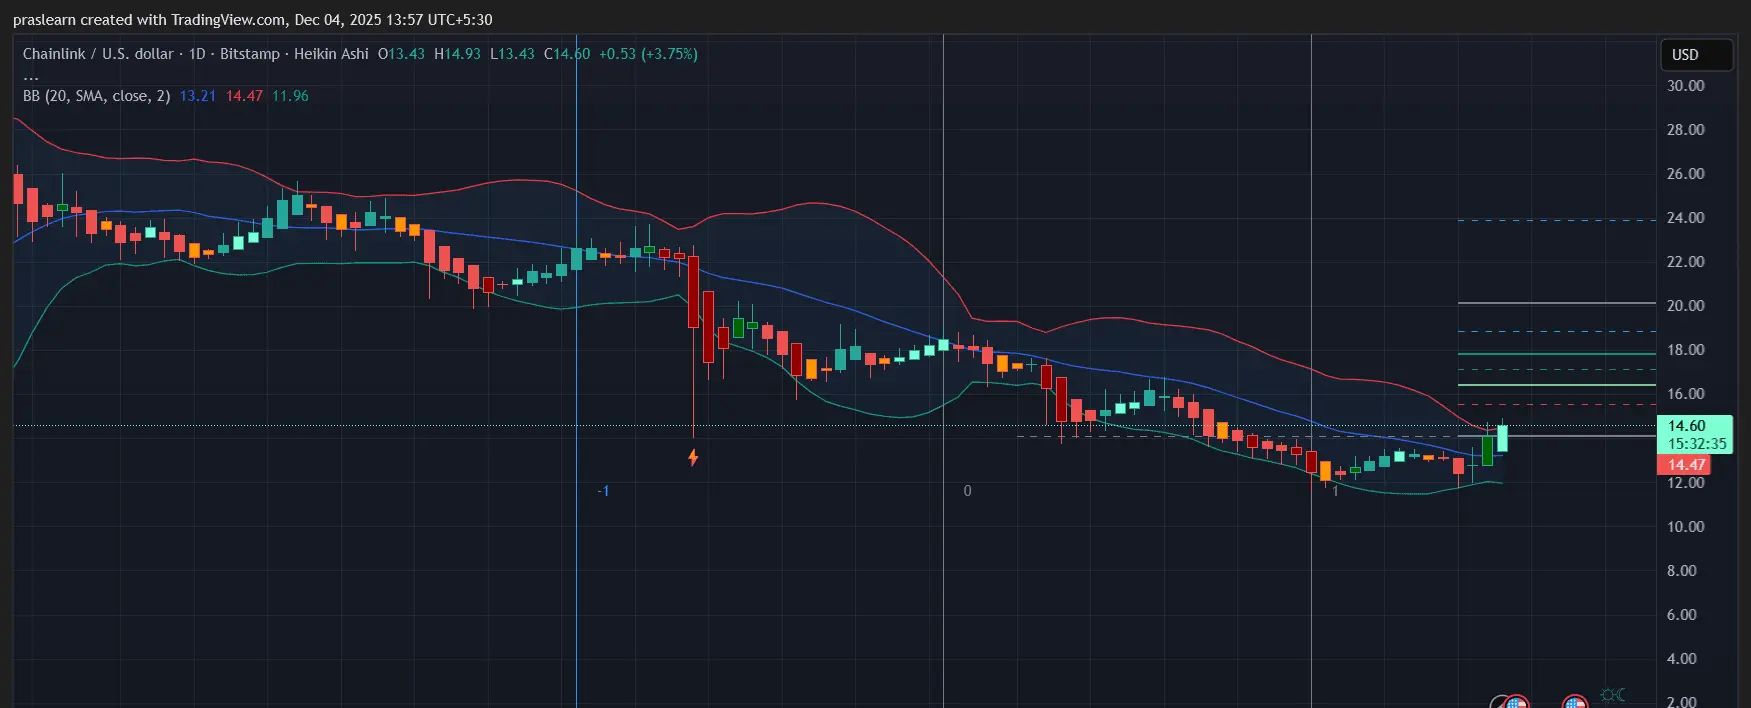1751x708 pixels.
Task: Click the latest mint-green Heikin Ashi candle
Action: pos(1502,438)
